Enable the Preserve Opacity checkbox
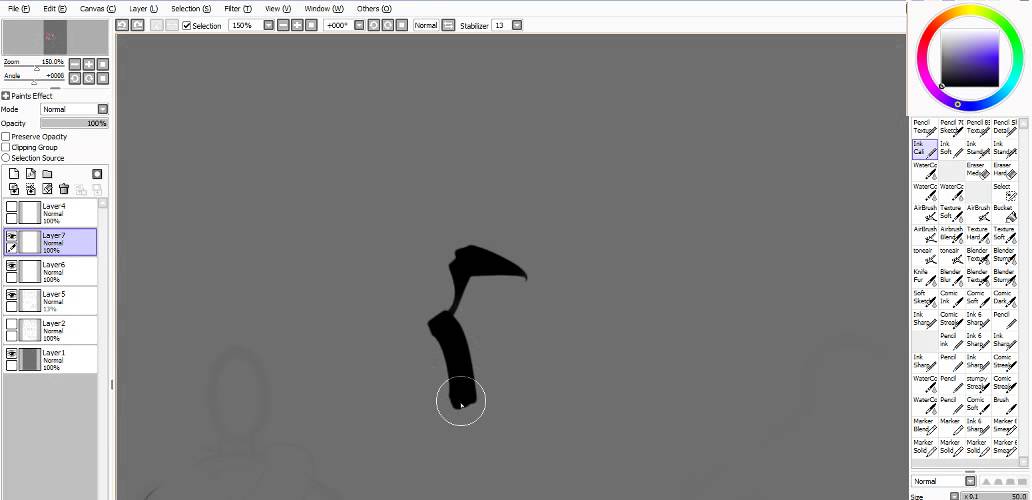1032x500 pixels. point(6,137)
